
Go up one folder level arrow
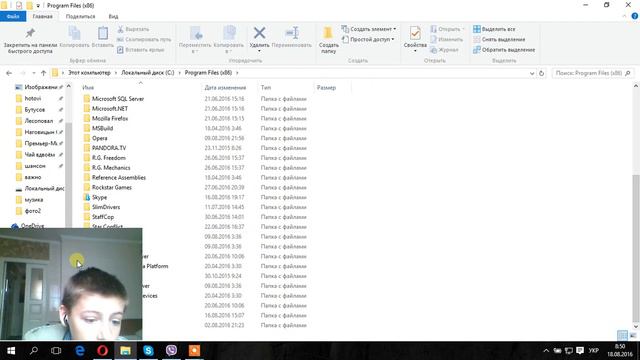point(43,73)
